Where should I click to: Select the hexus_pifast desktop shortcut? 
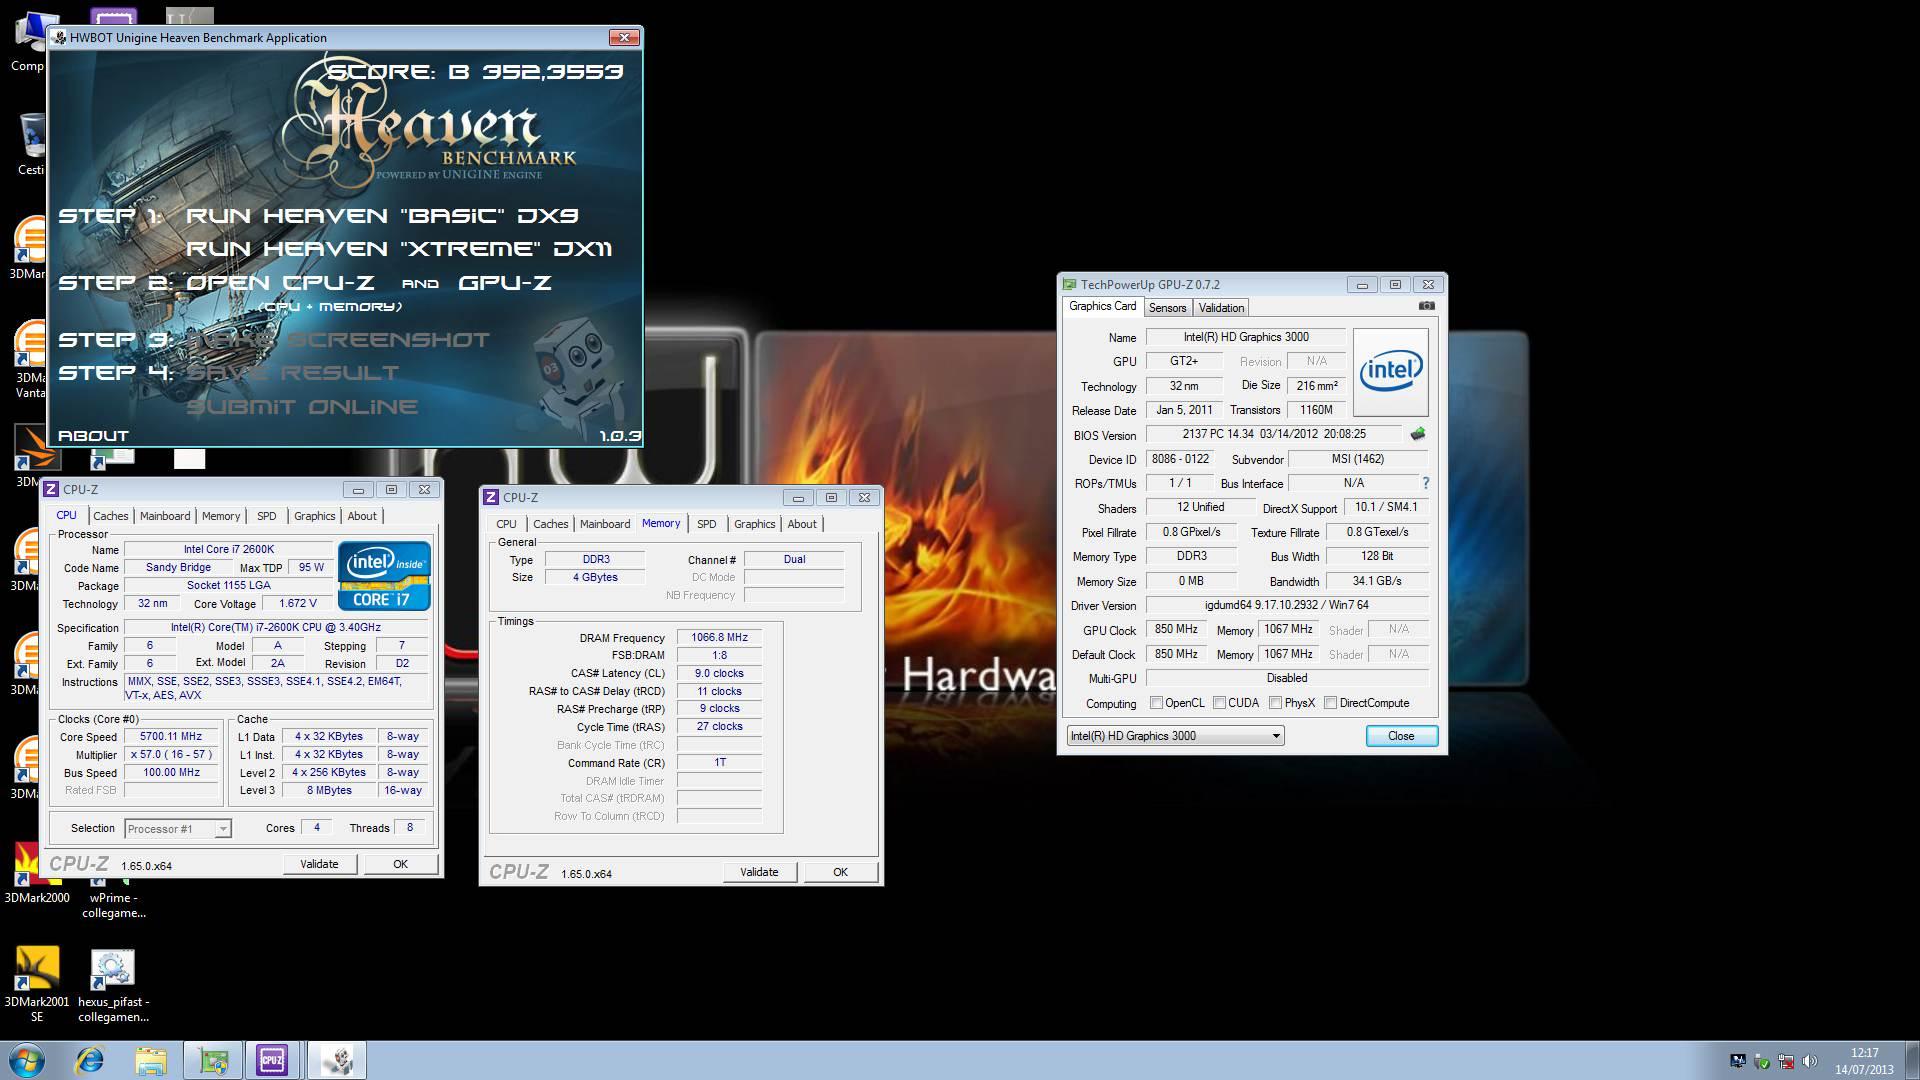point(113,984)
